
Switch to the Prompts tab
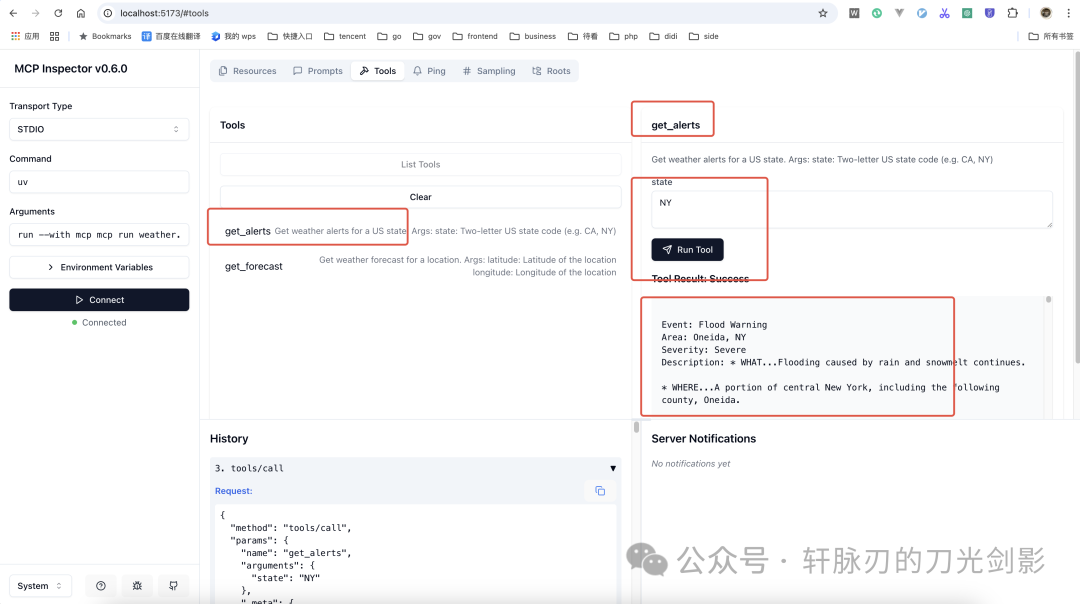318,71
